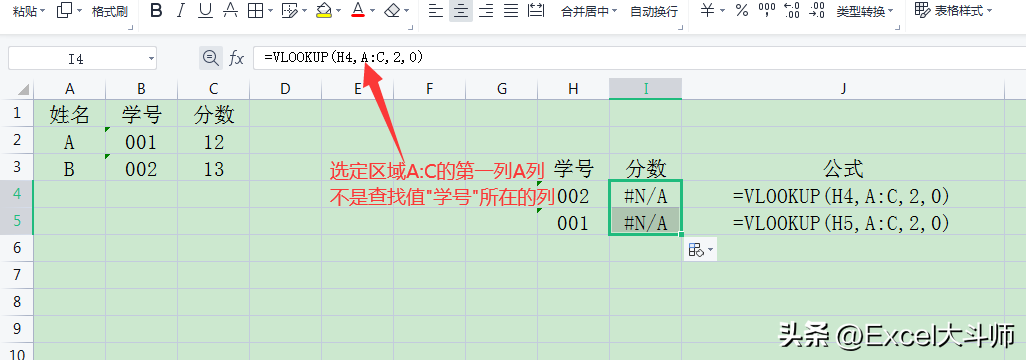The width and height of the screenshot is (1026, 360).
Task: Expand the copy dropdown arrow
Action: click(x=80, y=11)
